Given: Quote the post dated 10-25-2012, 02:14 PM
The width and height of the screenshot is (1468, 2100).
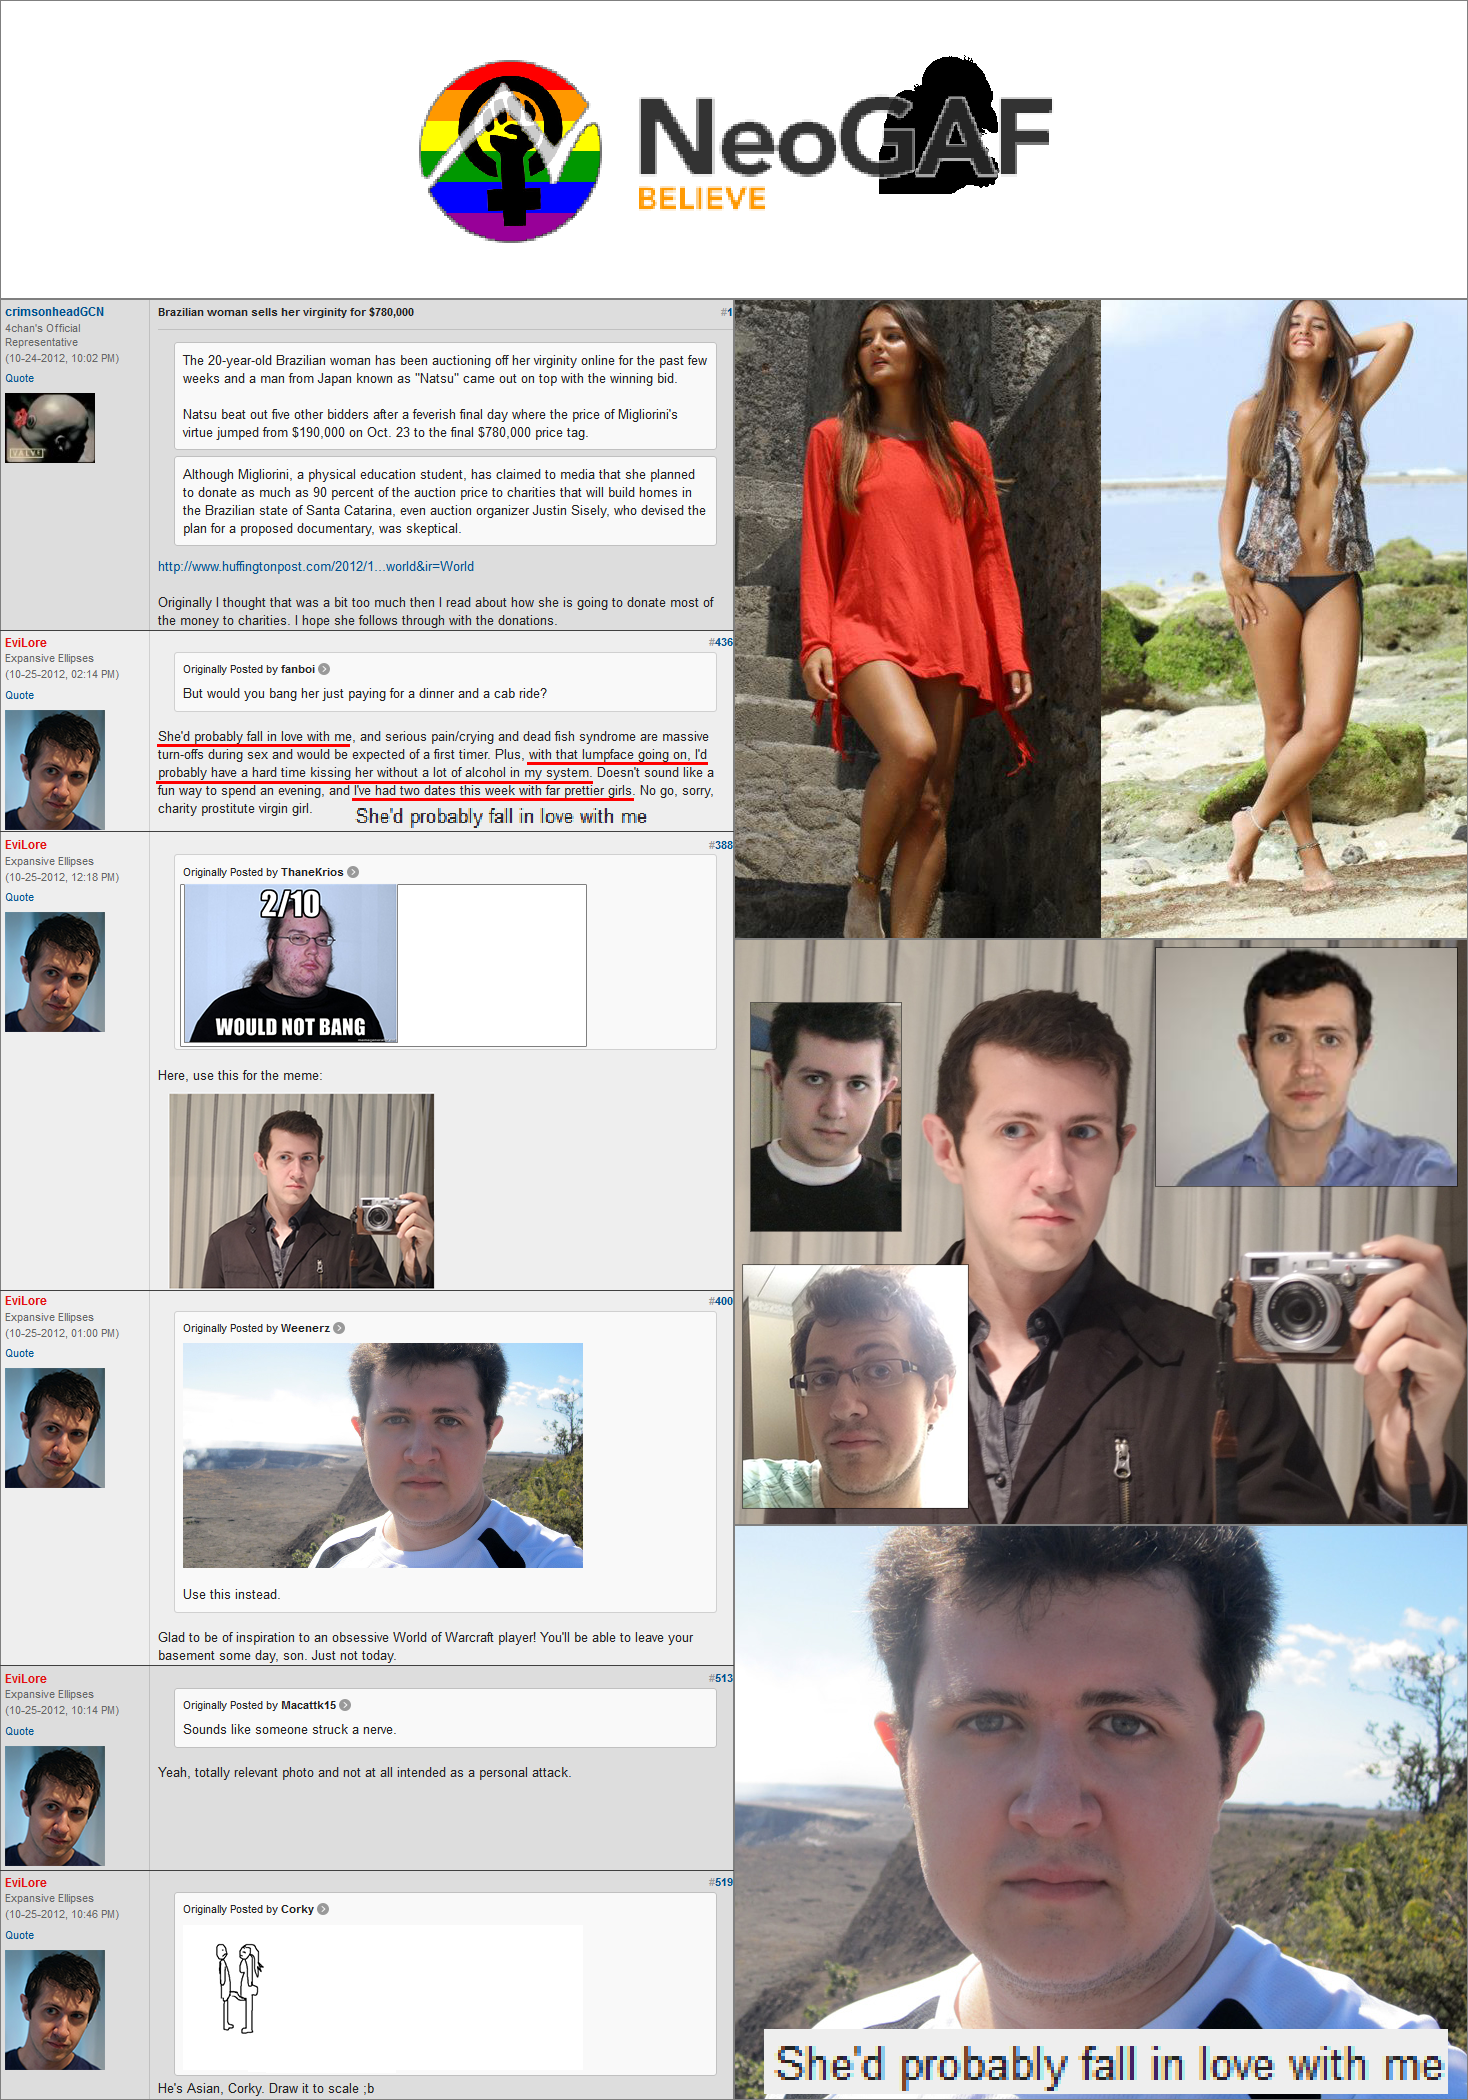Looking at the screenshot, I should [x=19, y=695].
